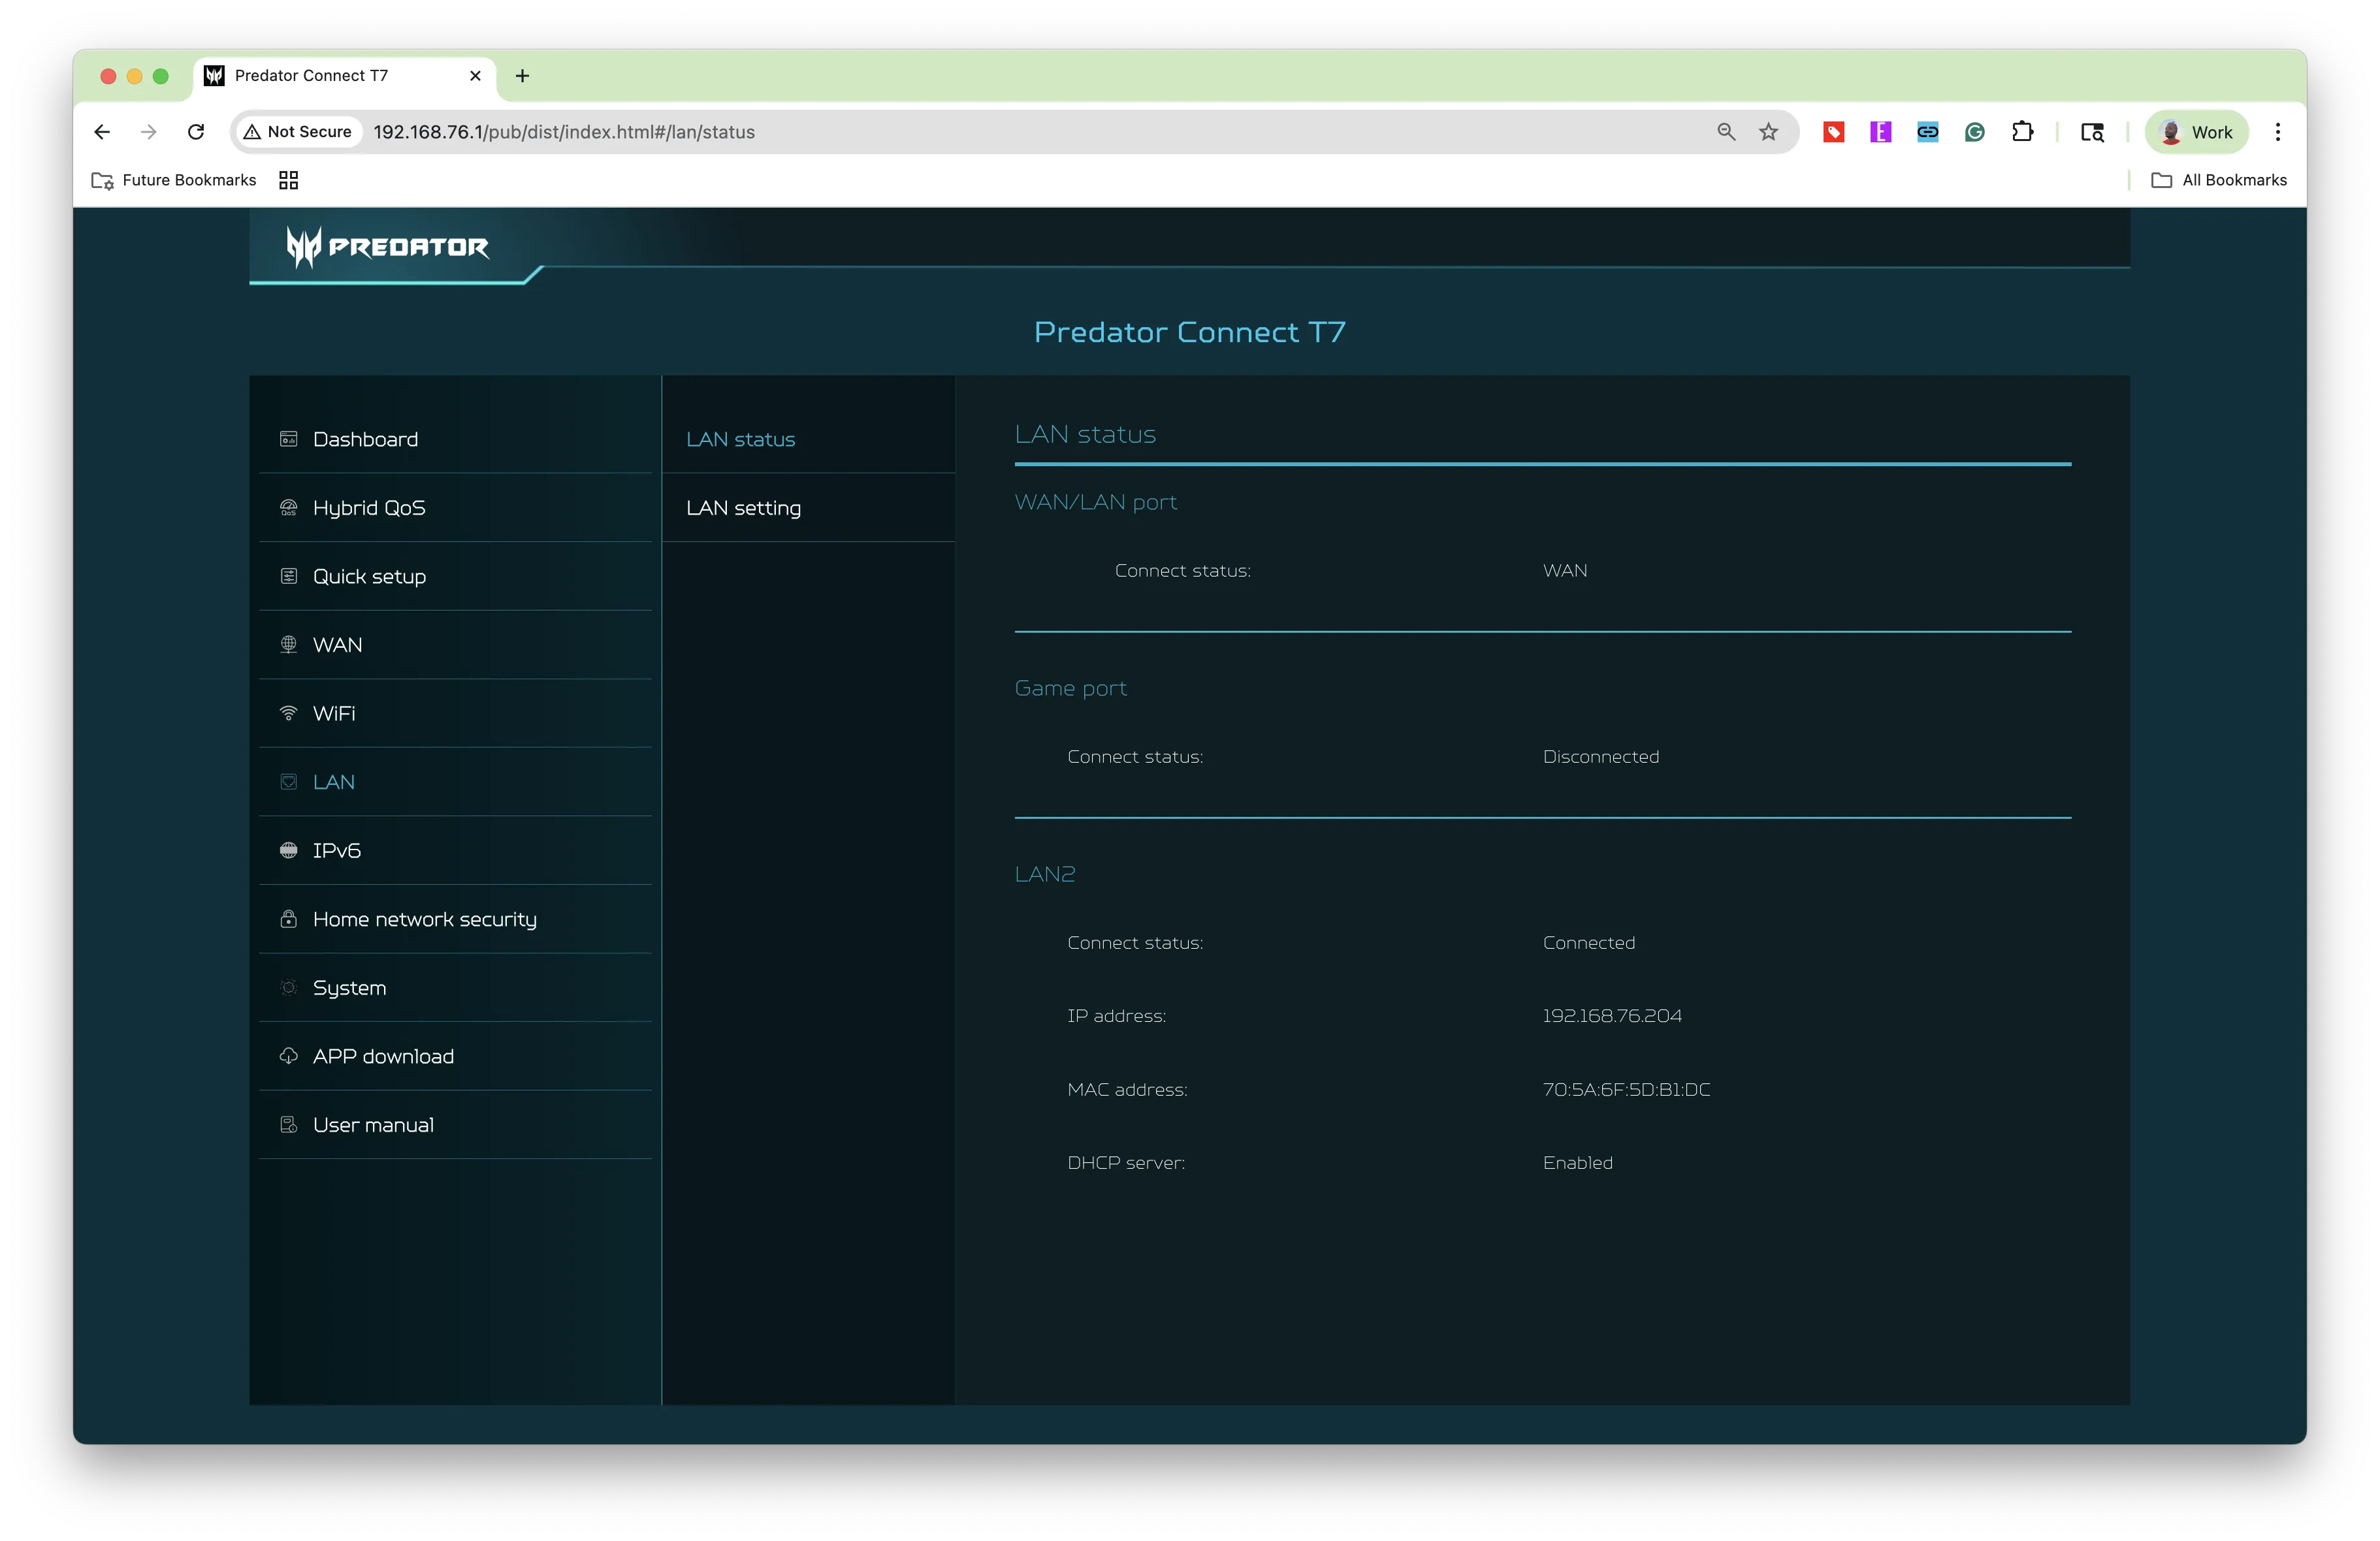Open the System menu item
Screen dimensions: 2380x1541
(455, 988)
